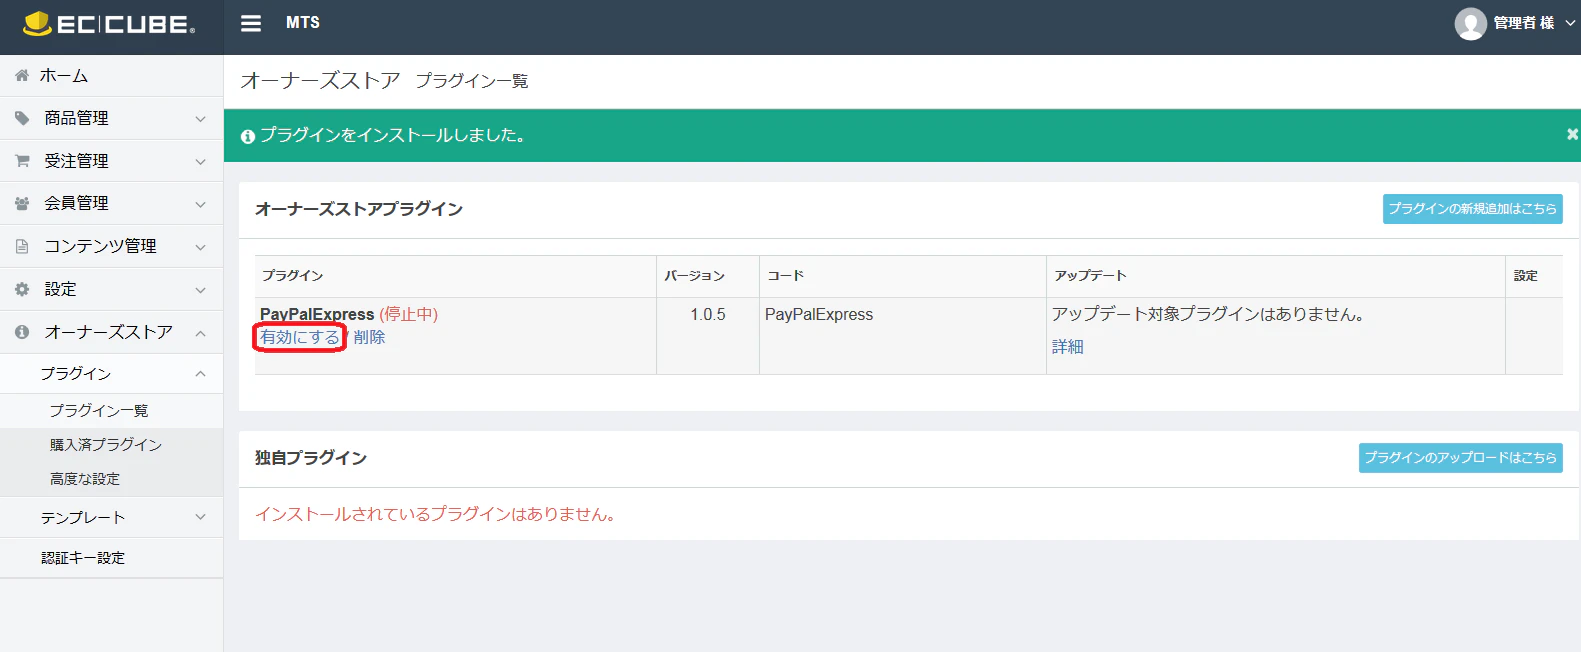Open 購入済プラグイン menu item
The image size is (1581, 652).
(x=106, y=445)
